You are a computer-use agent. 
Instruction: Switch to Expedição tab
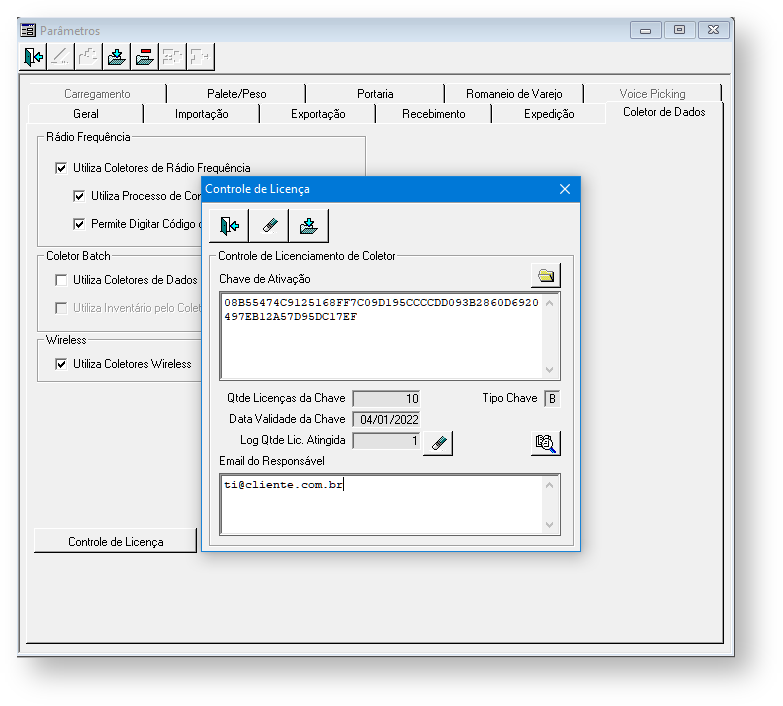549,114
